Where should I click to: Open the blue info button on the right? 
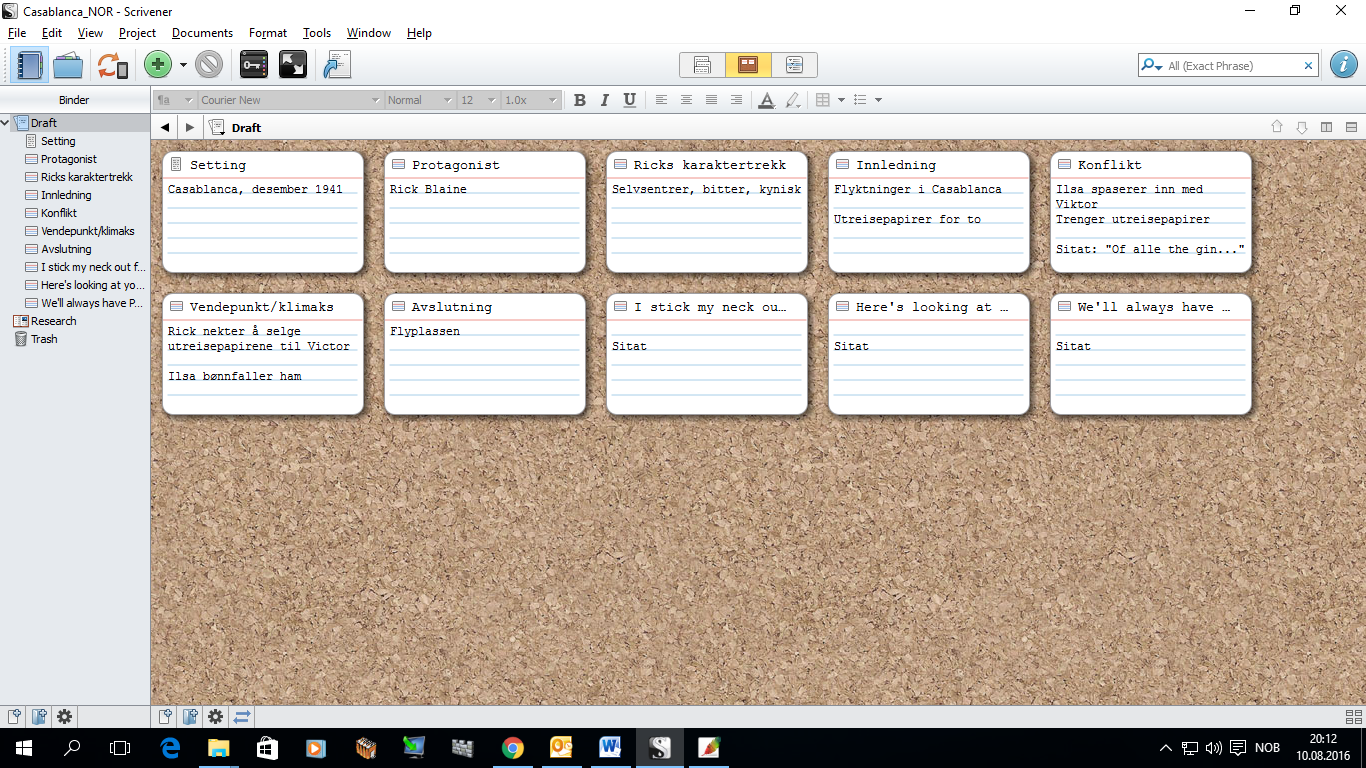(1343, 65)
